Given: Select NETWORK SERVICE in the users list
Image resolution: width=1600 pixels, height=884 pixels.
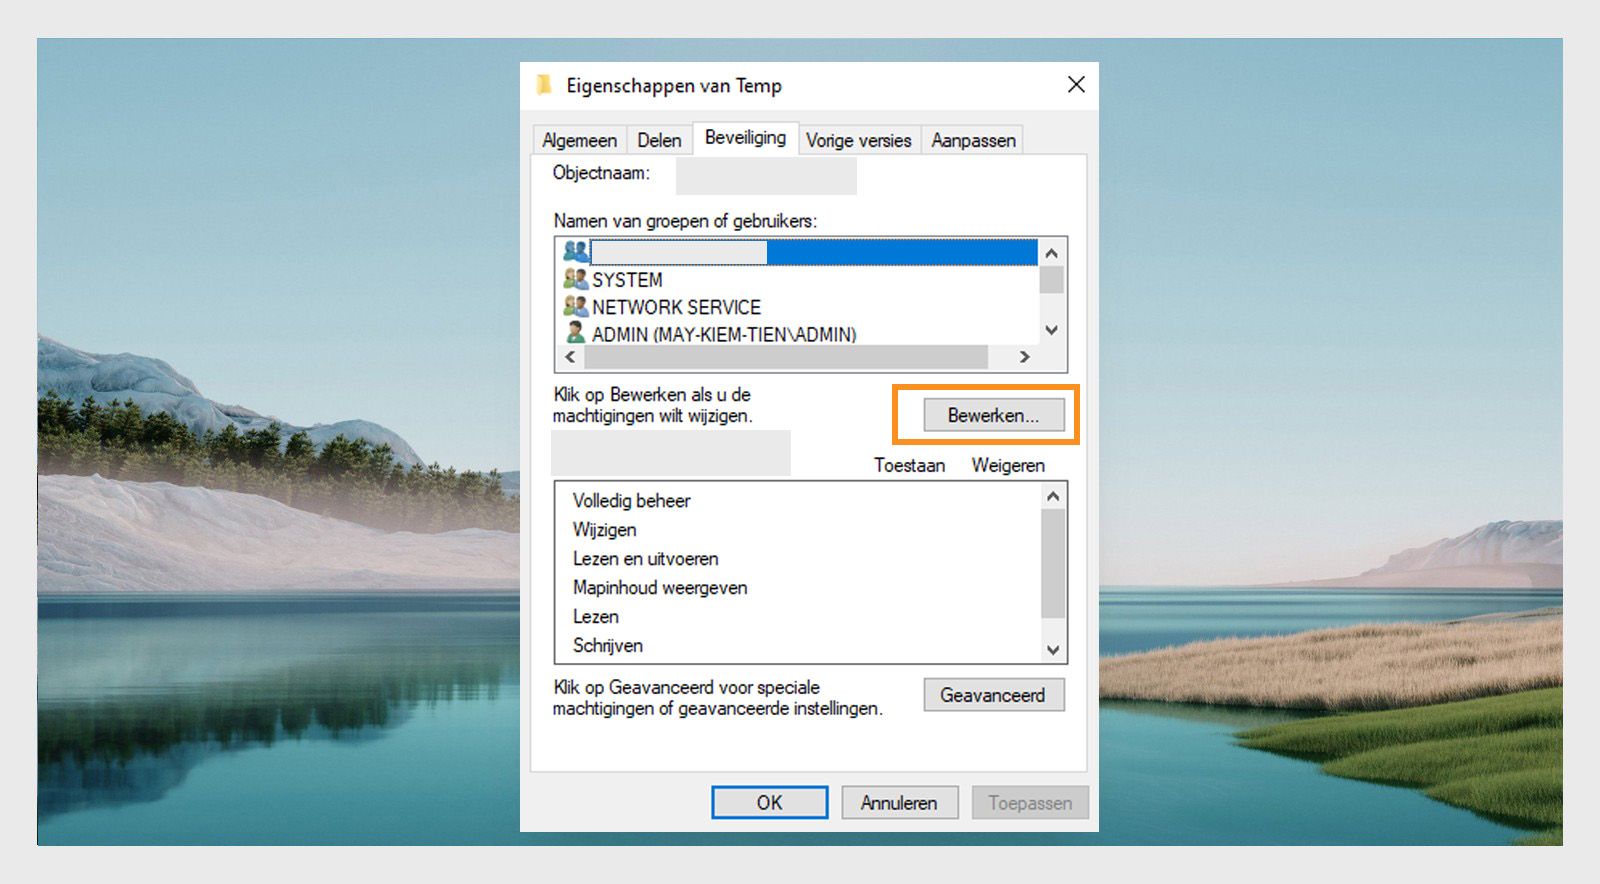Looking at the screenshot, I should pos(676,307).
